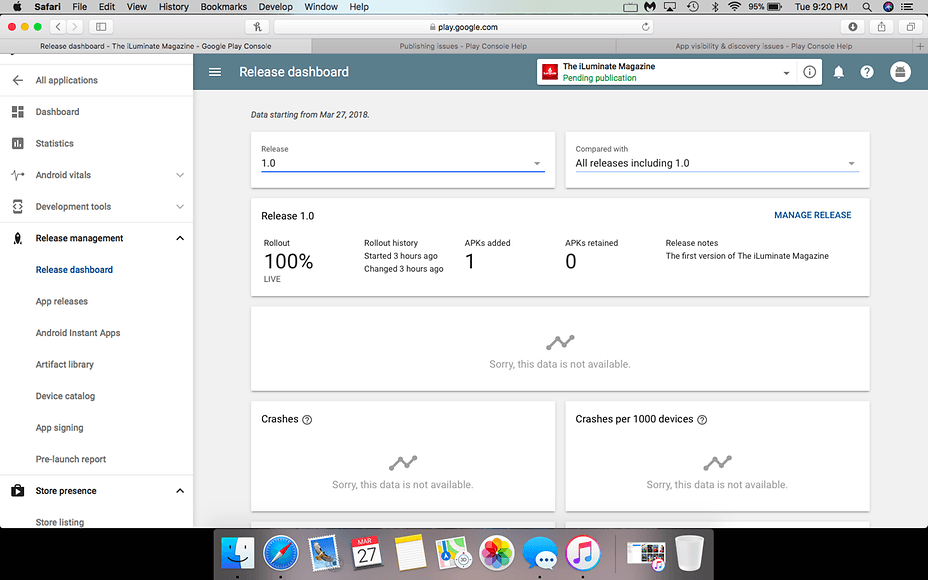The image size is (928, 580).
Task: Open Calendar from the dock
Action: coord(367,553)
